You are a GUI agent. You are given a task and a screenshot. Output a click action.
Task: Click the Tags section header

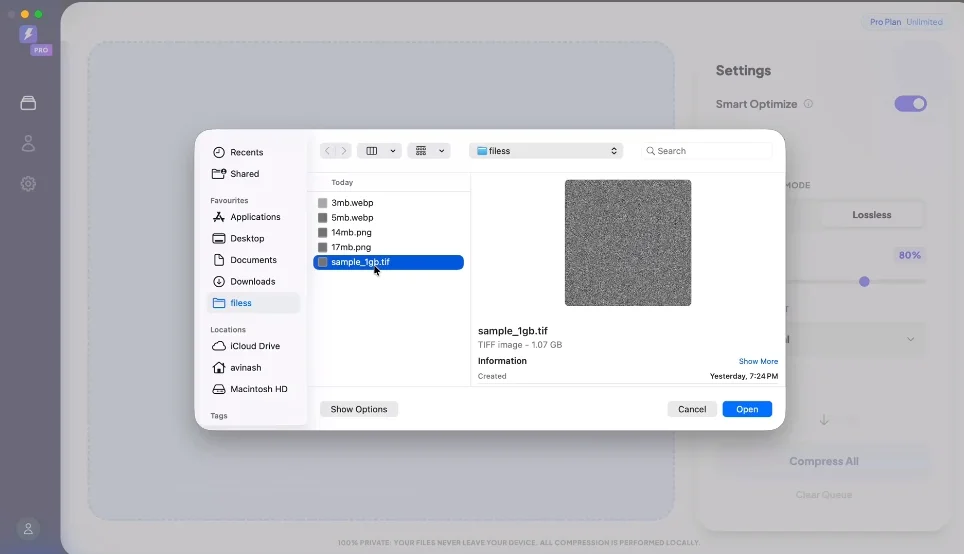[219, 416]
